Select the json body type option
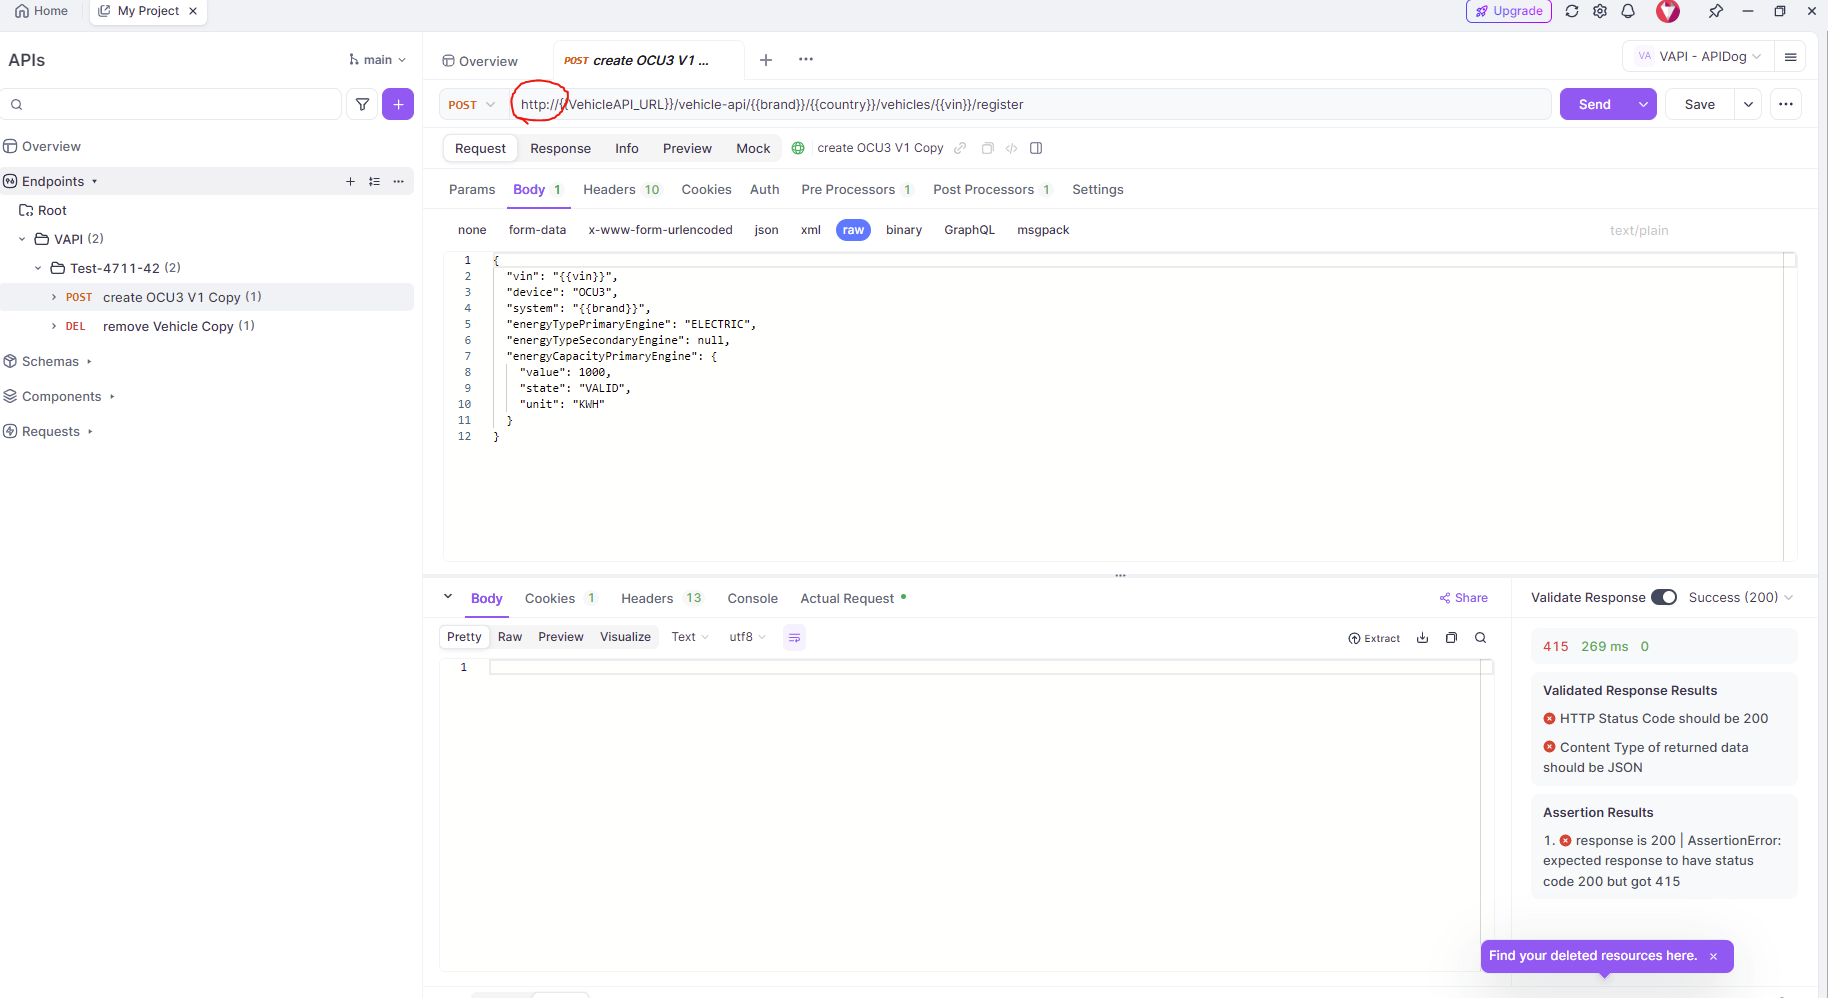1828x998 pixels. [766, 230]
